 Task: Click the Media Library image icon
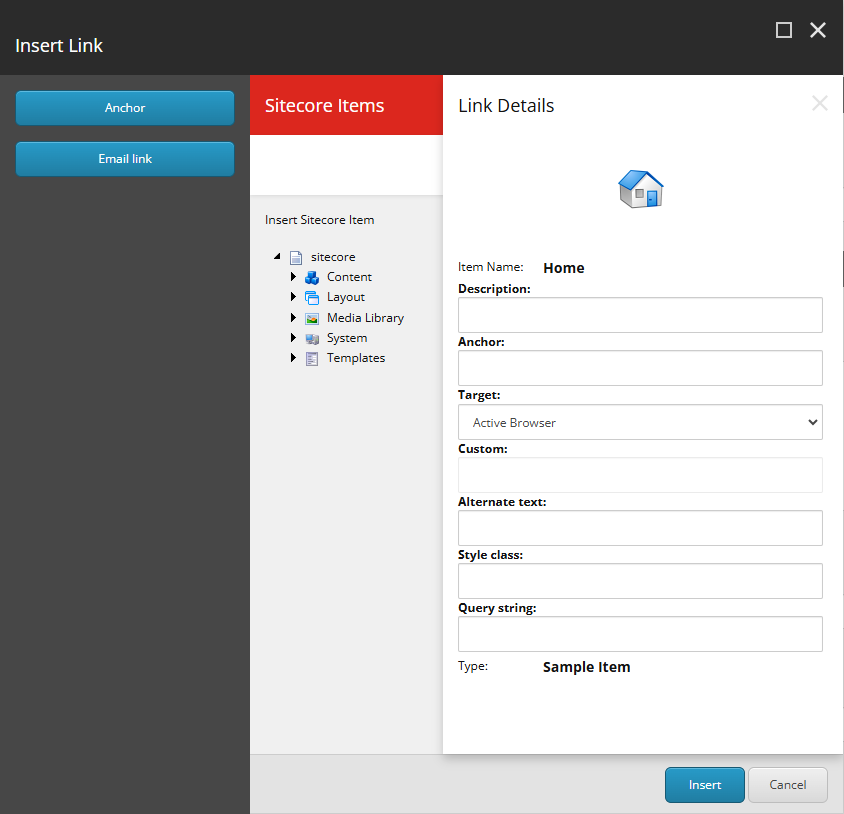click(313, 317)
